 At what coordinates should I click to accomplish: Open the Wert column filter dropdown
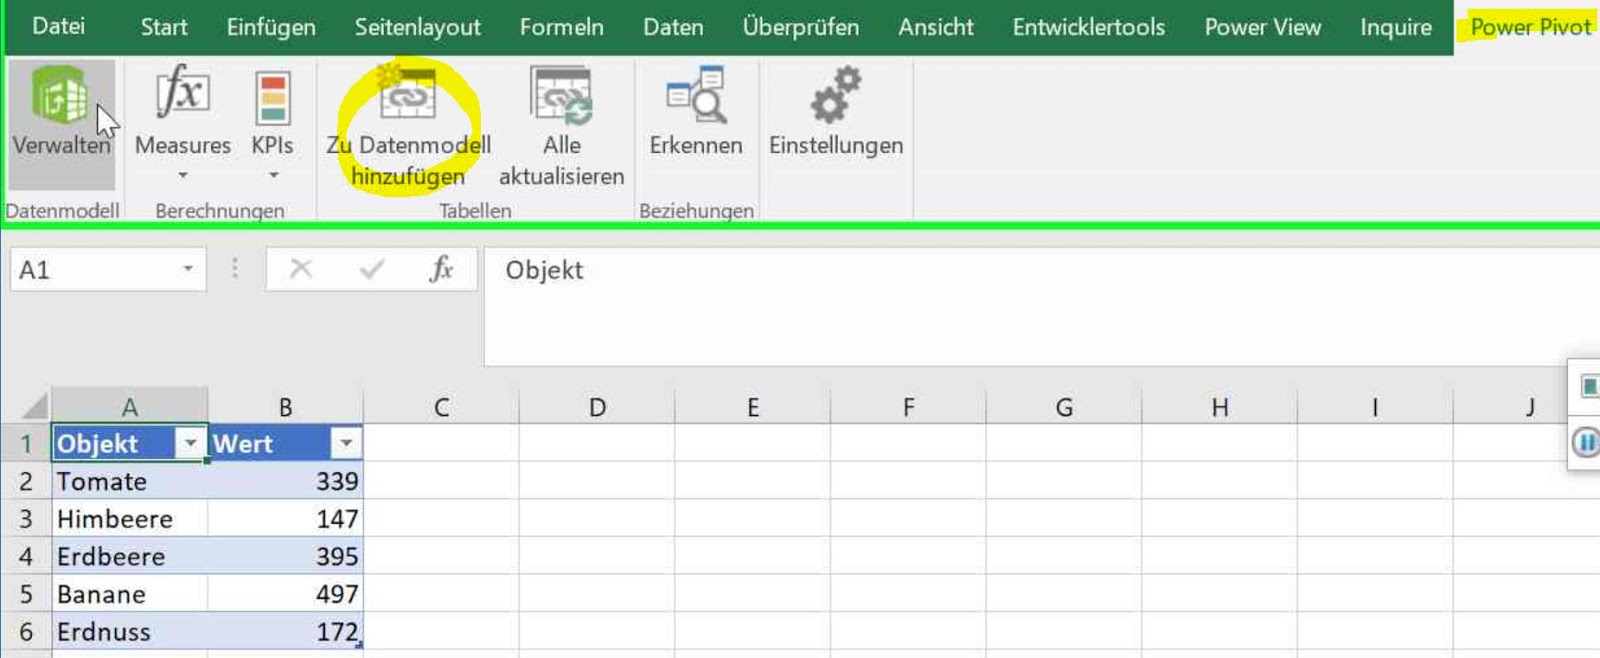pyautogui.click(x=345, y=443)
